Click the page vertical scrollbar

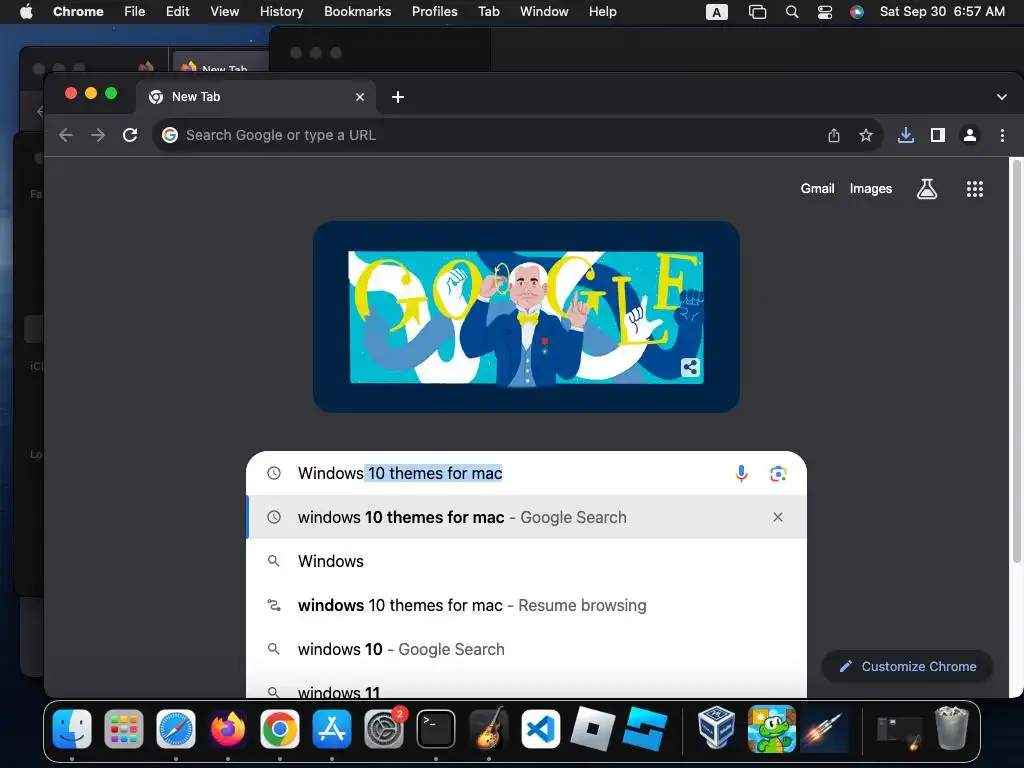pyautogui.click(x=1016, y=359)
